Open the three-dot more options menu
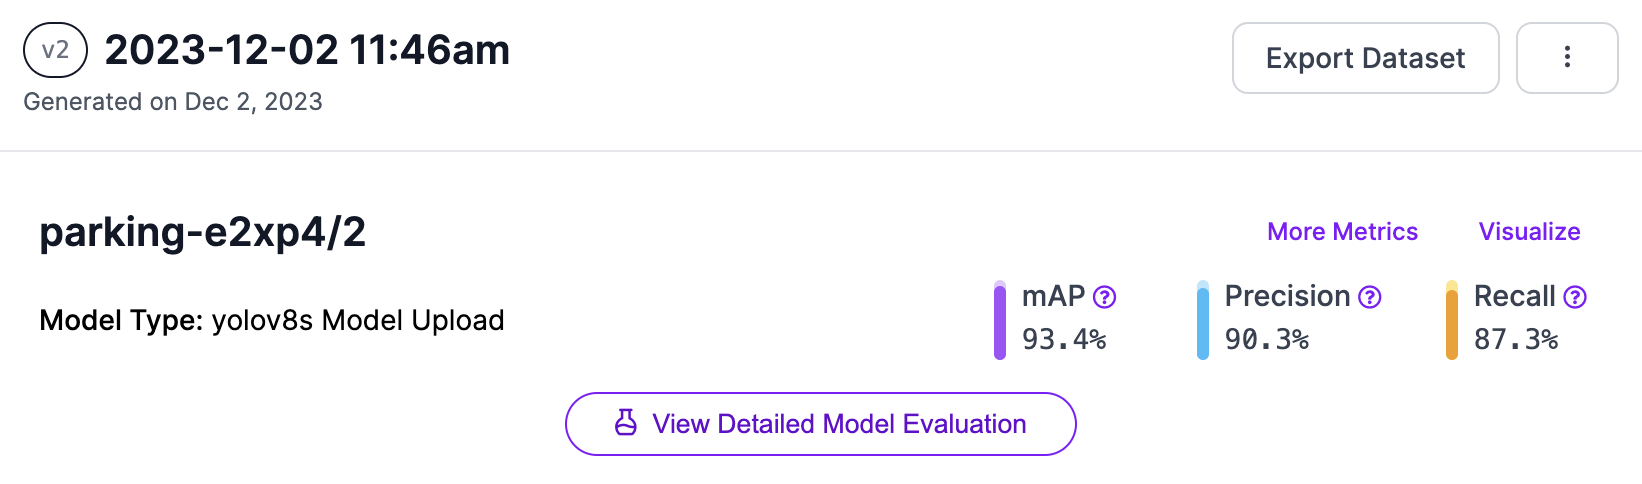The image size is (1642, 484). click(x=1567, y=58)
